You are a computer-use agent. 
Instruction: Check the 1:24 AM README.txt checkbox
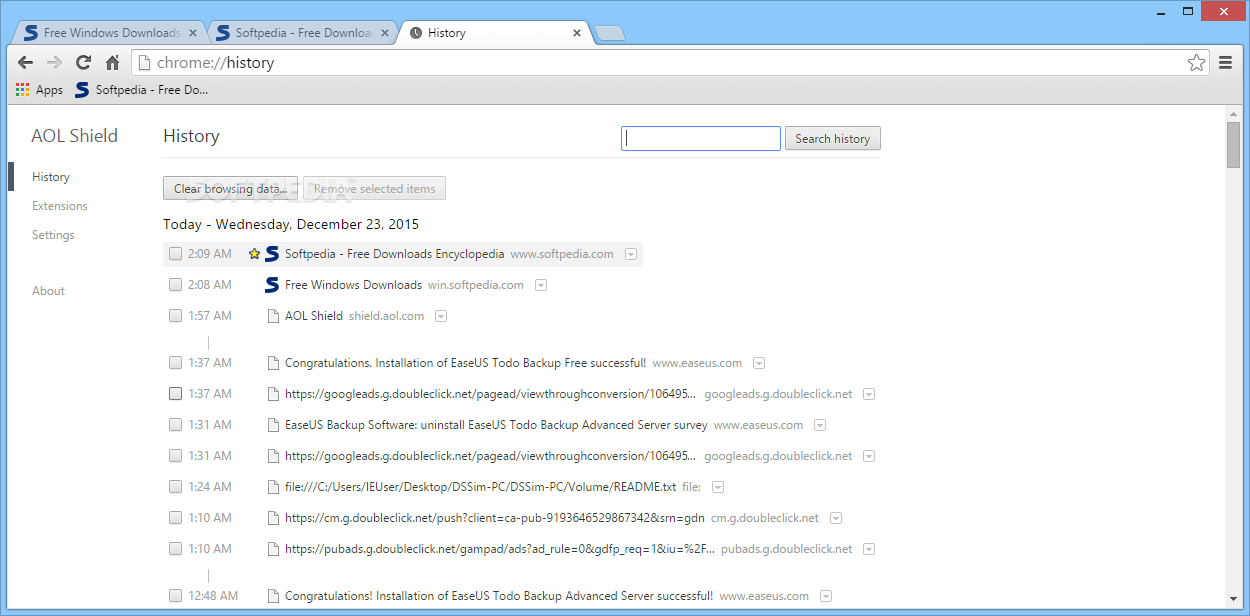click(176, 487)
